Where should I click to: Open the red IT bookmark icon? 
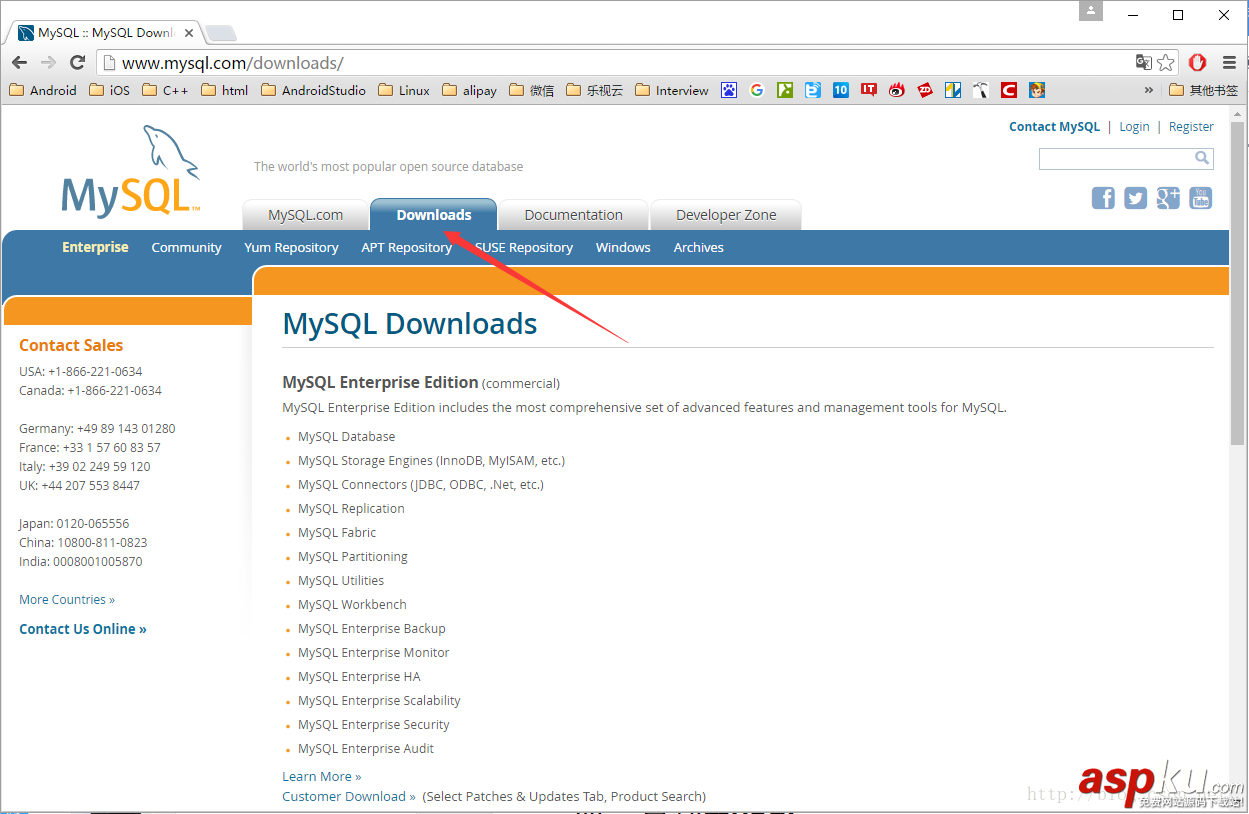pos(869,90)
